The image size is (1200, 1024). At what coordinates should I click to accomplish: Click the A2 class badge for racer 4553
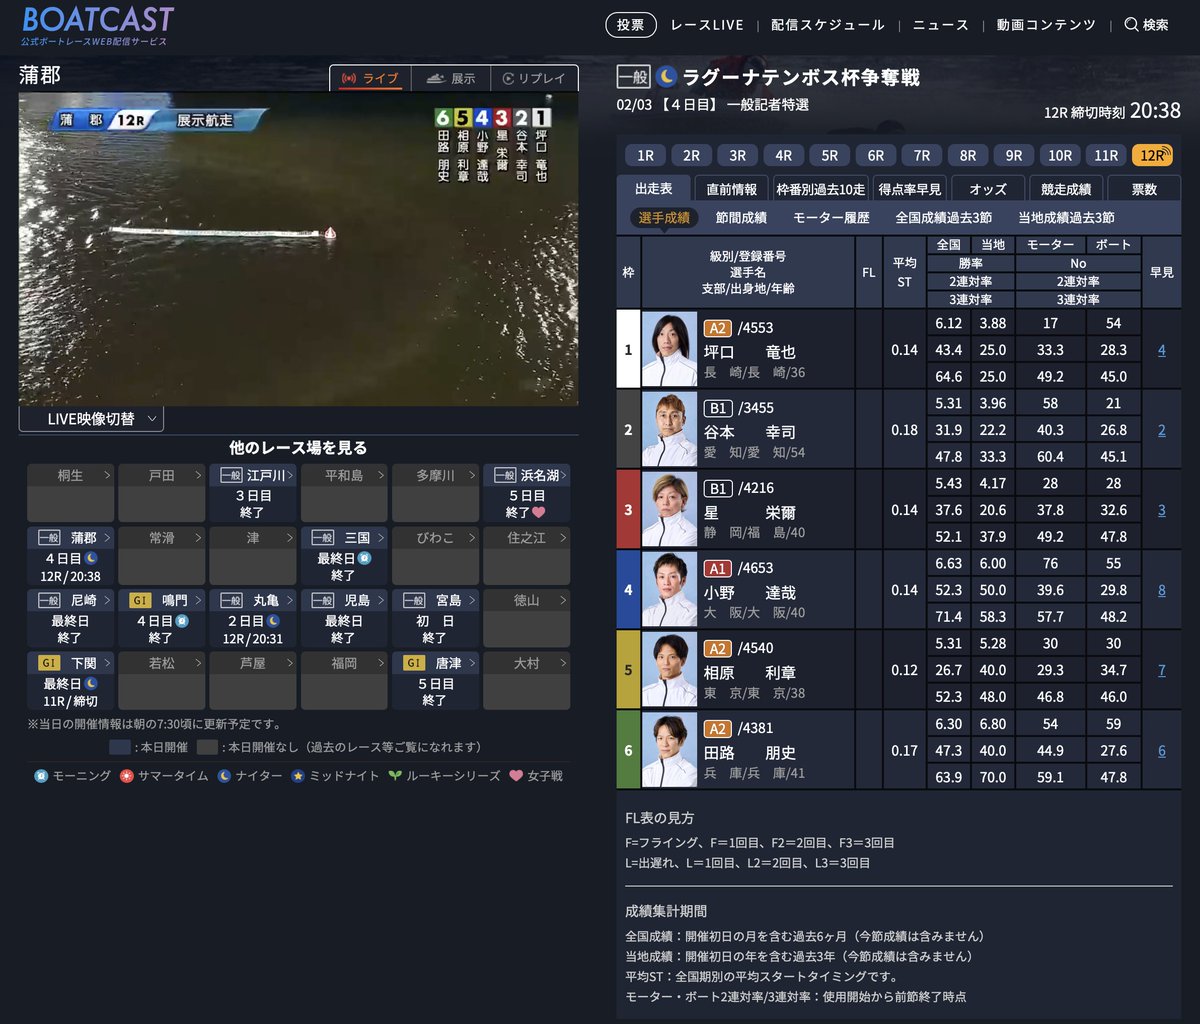click(718, 328)
